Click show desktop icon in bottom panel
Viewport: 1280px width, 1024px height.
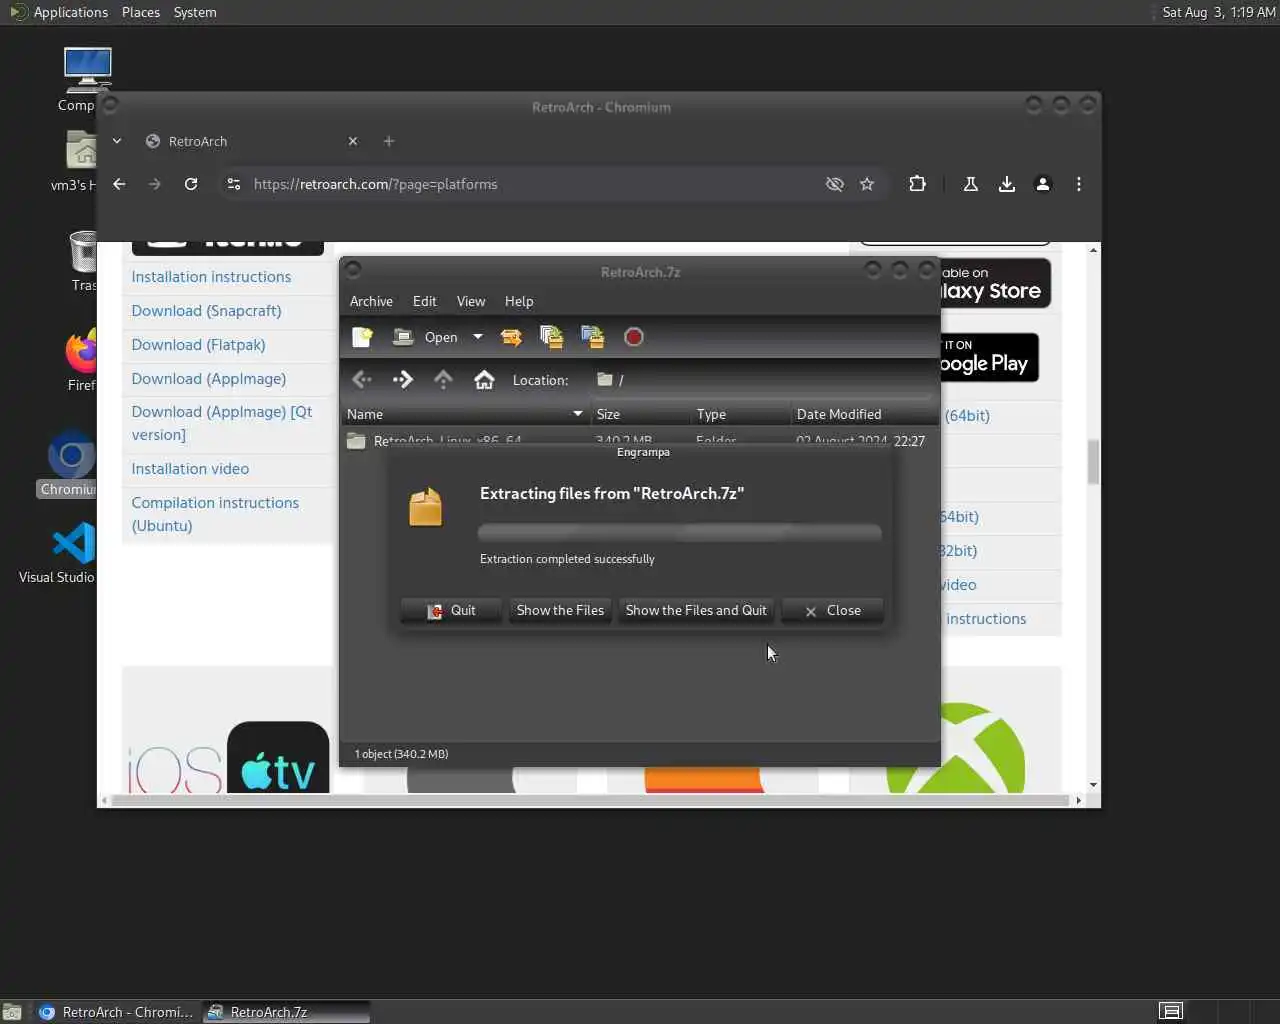click(x=12, y=1012)
